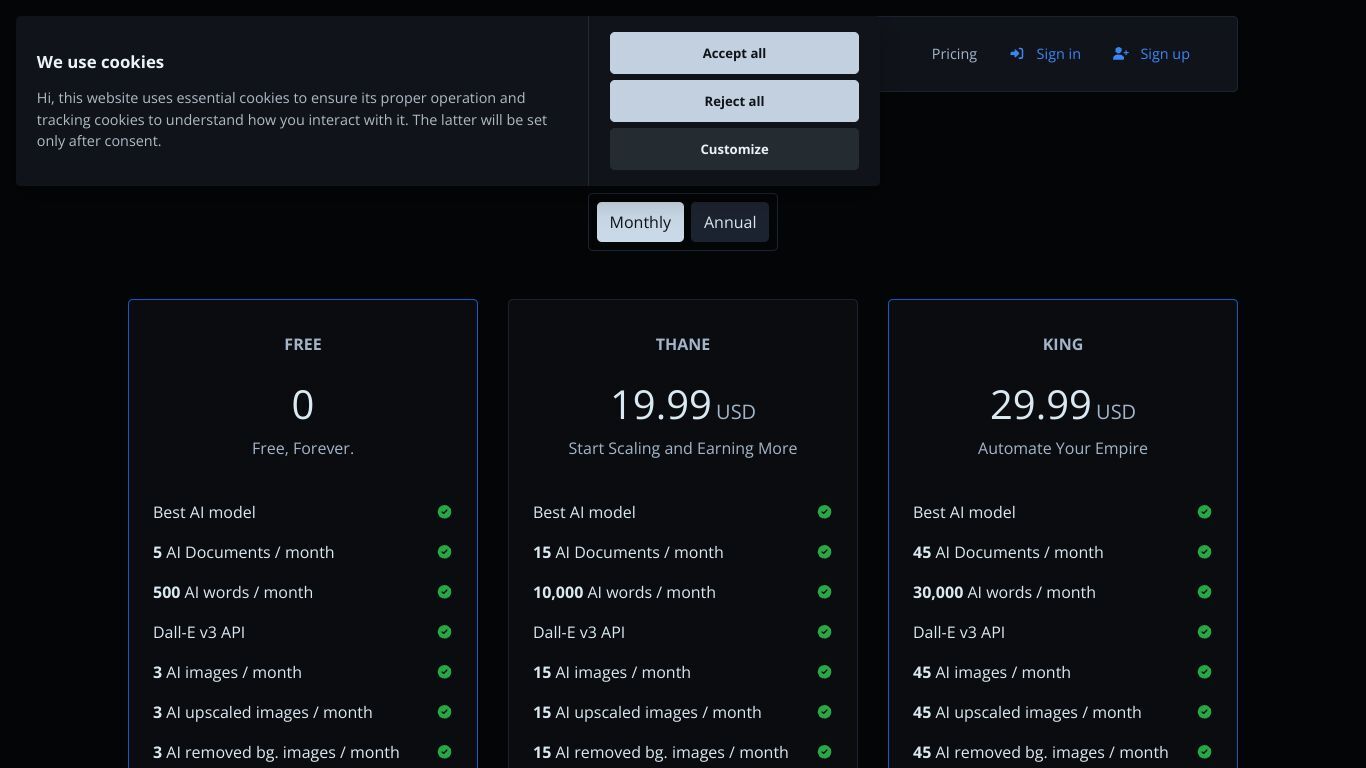This screenshot has height=768, width=1366.
Task: Click FREE plan removed bg. images checkmark
Action: [x=444, y=752]
